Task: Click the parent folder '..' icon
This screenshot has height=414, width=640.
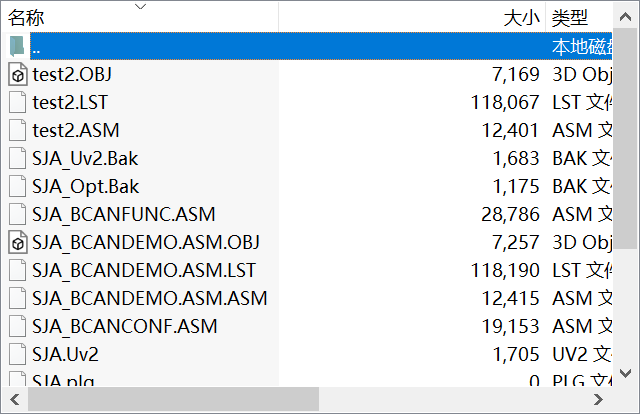Action: pos(18,46)
